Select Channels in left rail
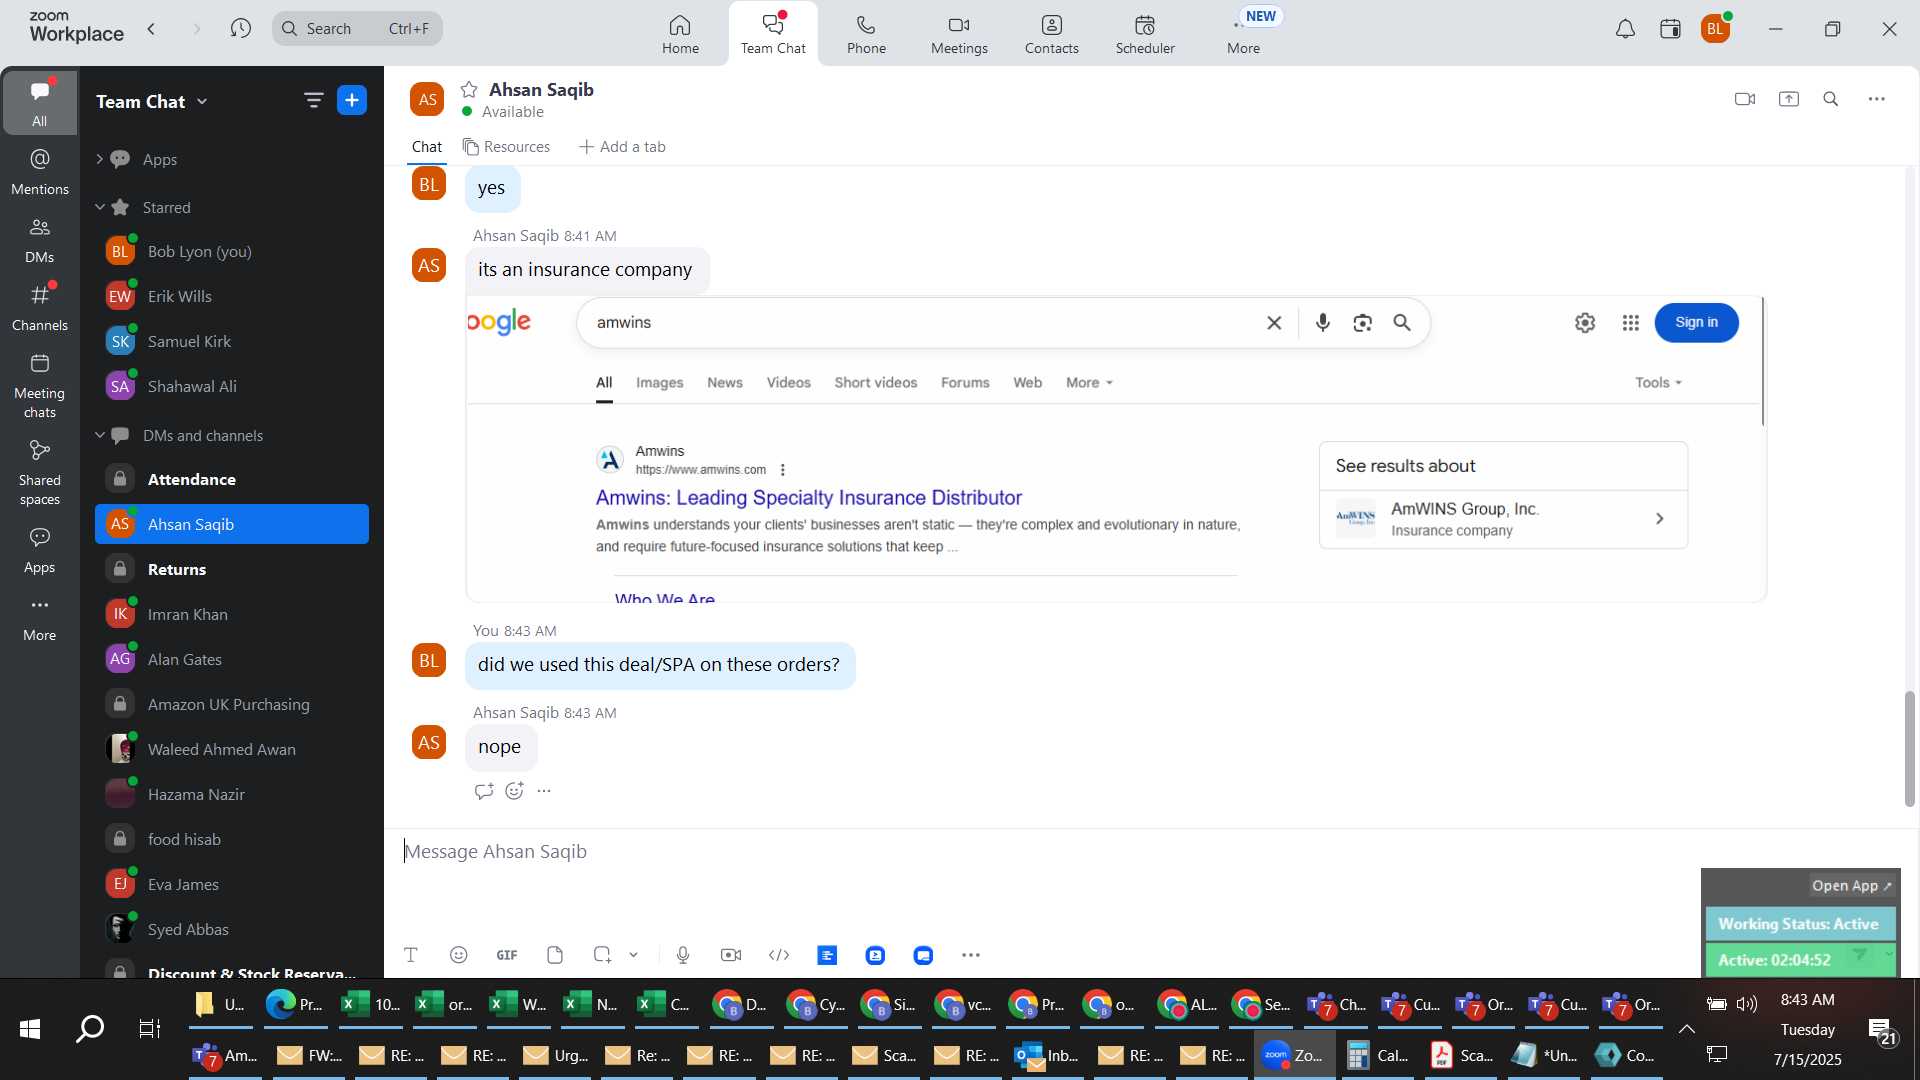This screenshot has height=1080, width=1920. click(x=40, y=308)
